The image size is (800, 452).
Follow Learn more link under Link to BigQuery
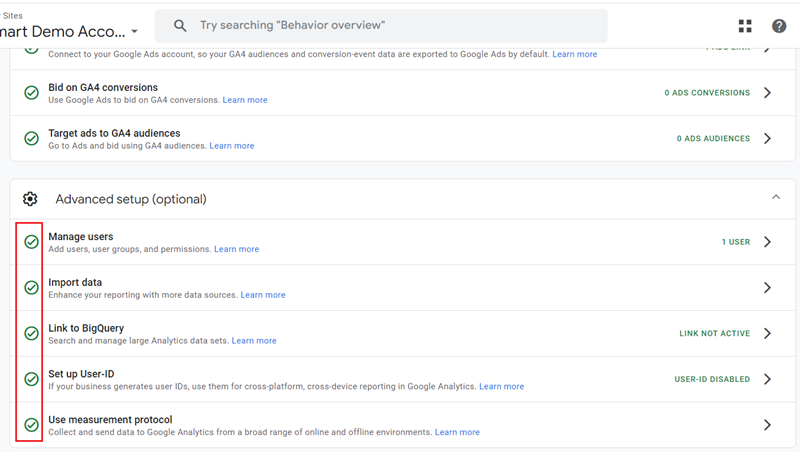254,341
